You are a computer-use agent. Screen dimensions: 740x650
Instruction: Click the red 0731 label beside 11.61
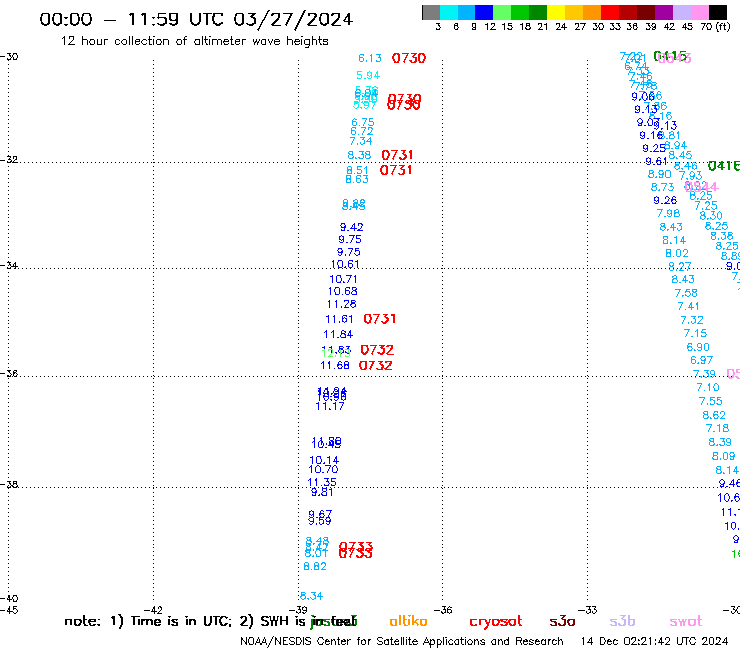379,319
